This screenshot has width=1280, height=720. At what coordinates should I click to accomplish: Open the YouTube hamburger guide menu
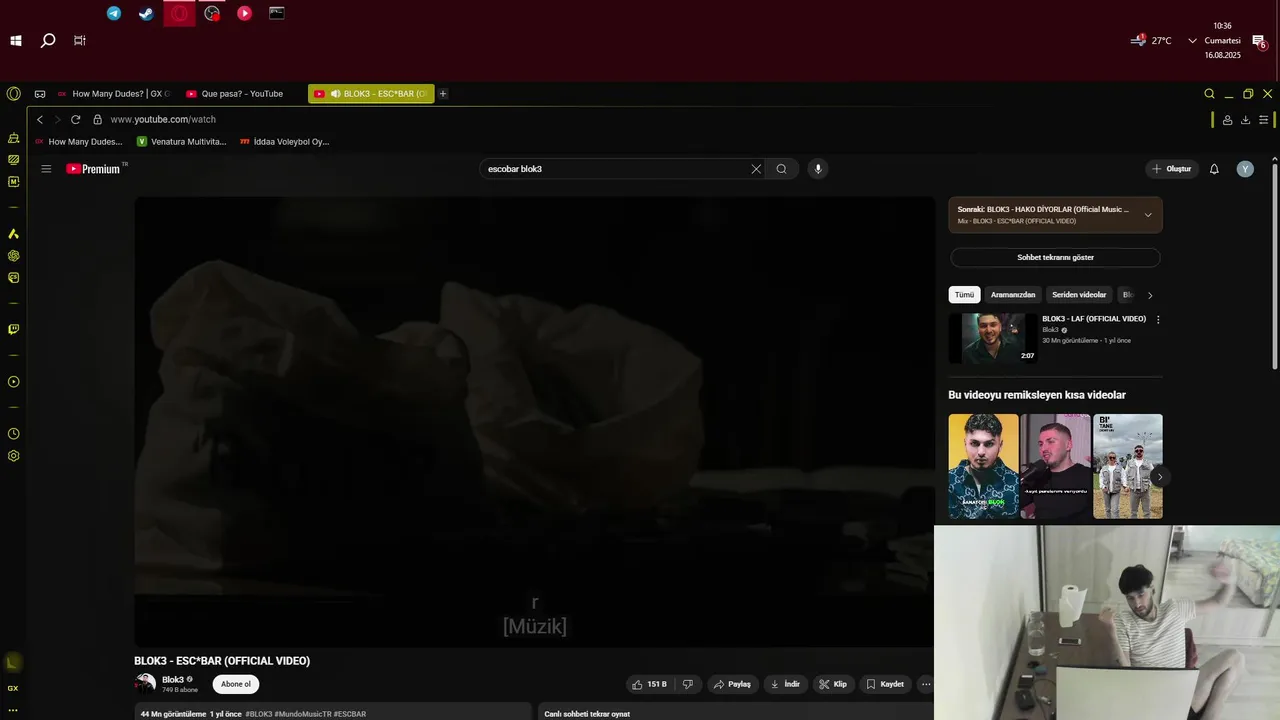tap(46, 169)
